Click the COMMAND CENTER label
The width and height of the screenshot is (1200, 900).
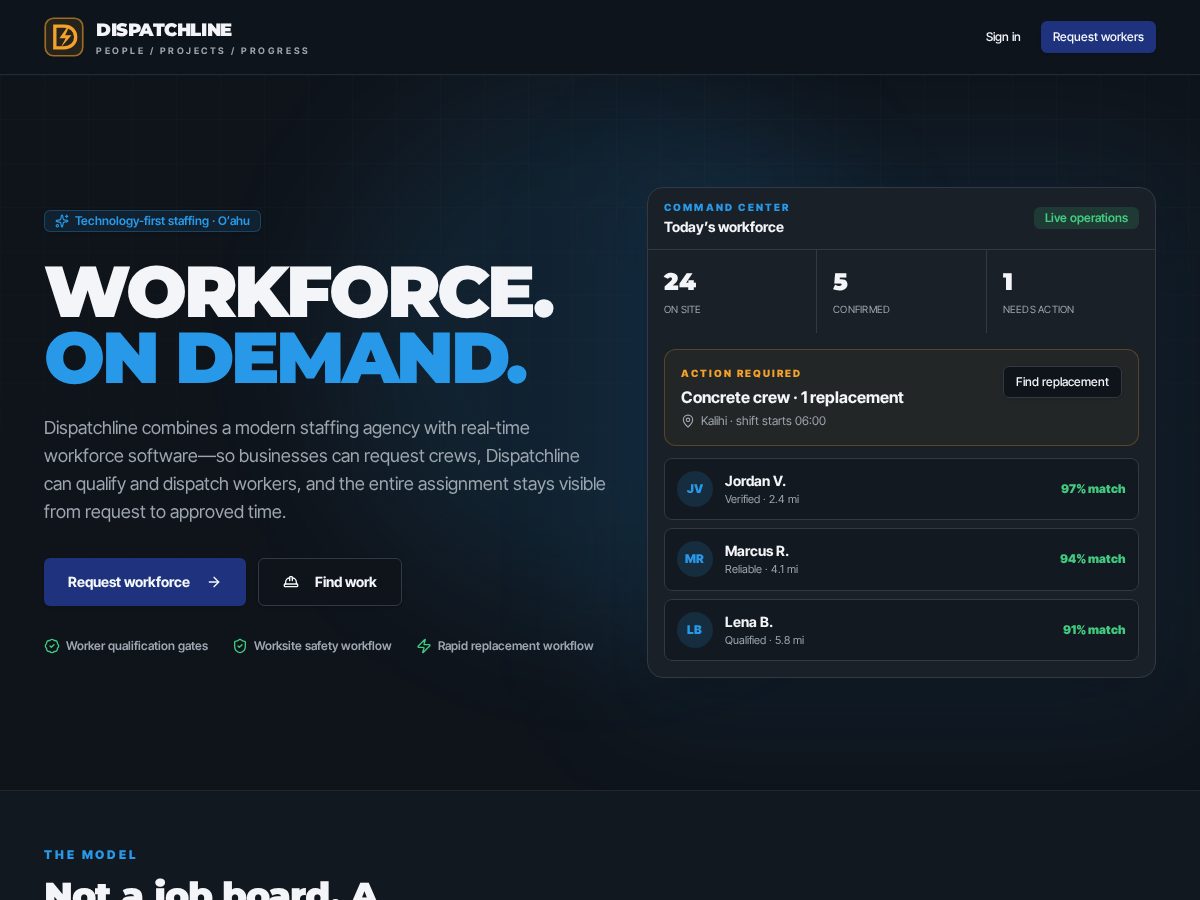pos(727,207)
